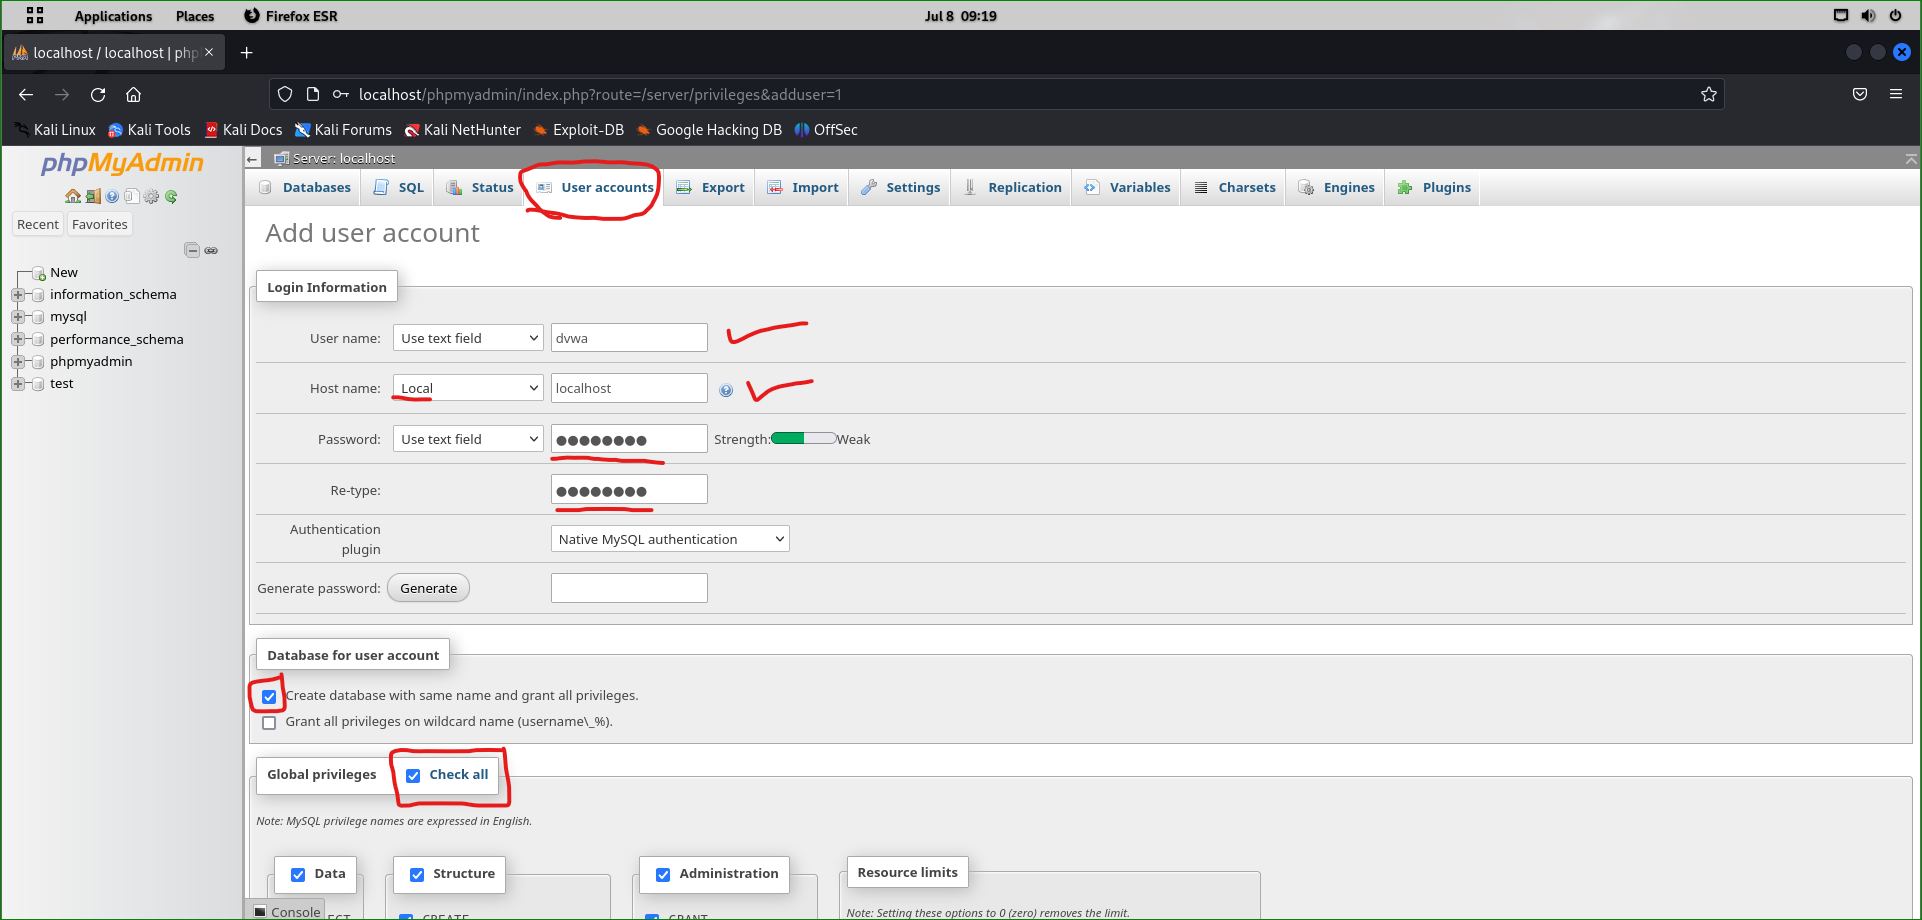Expand mysql database tree node

coord(18,317)
